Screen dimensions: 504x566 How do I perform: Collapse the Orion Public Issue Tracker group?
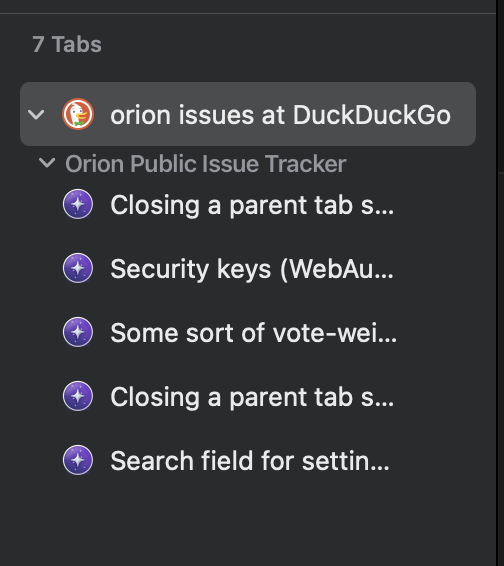coord(47,163)
